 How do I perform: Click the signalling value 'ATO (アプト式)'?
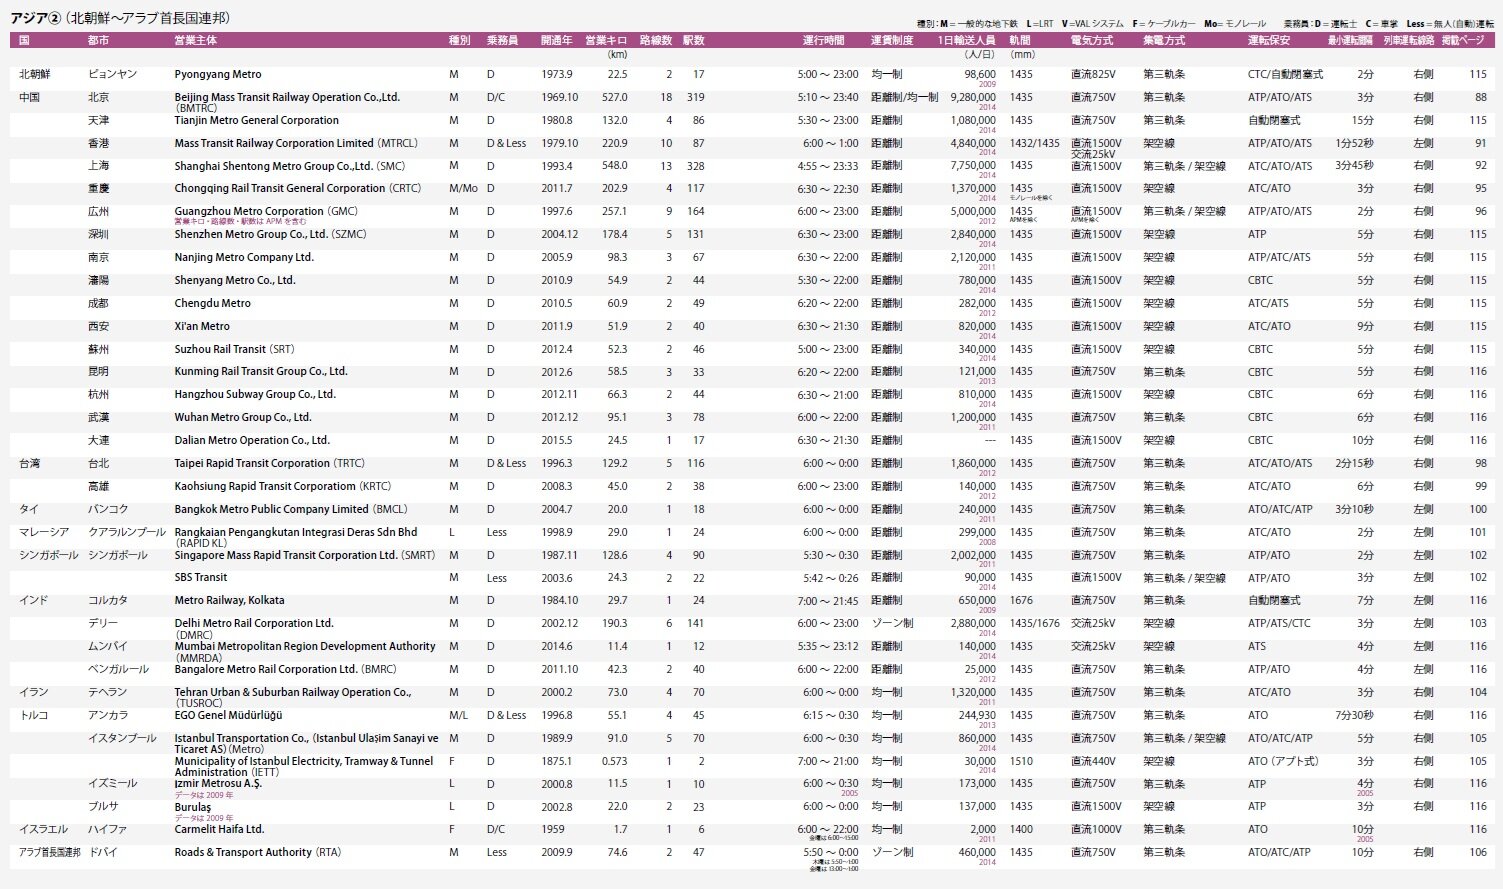(x=1283, y=762)
